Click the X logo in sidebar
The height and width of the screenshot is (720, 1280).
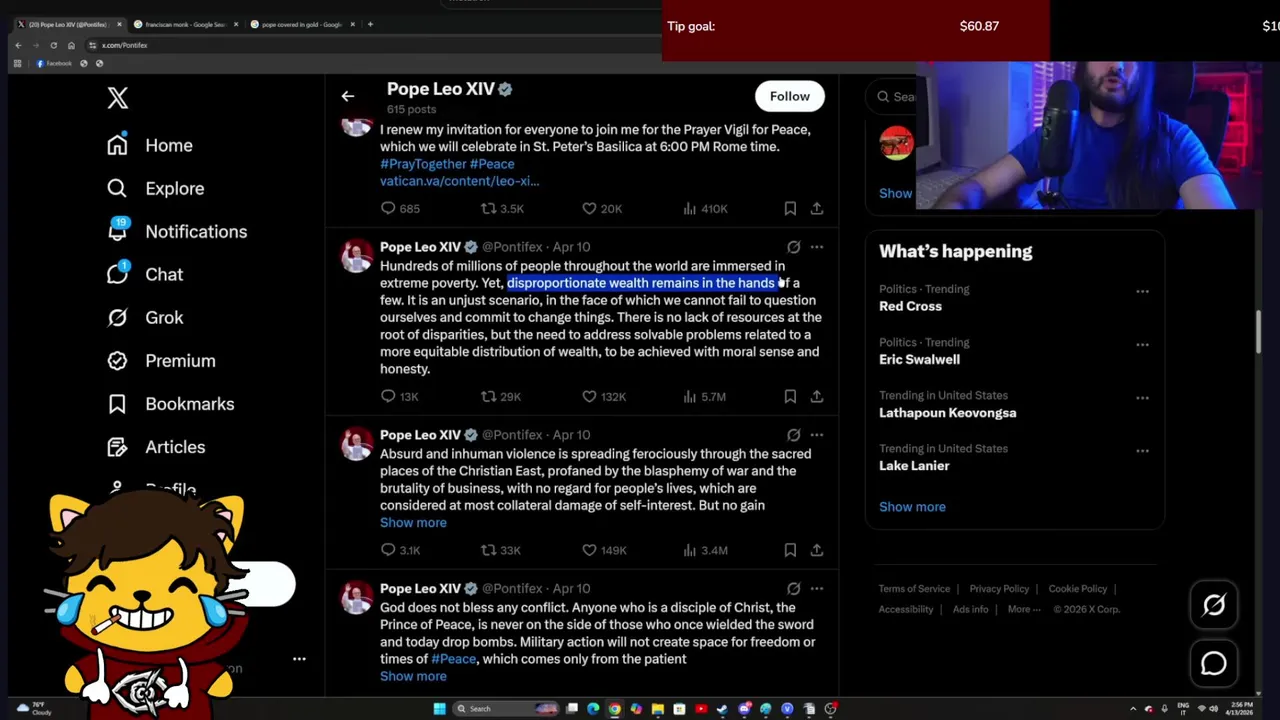click(x=118, y=98)
